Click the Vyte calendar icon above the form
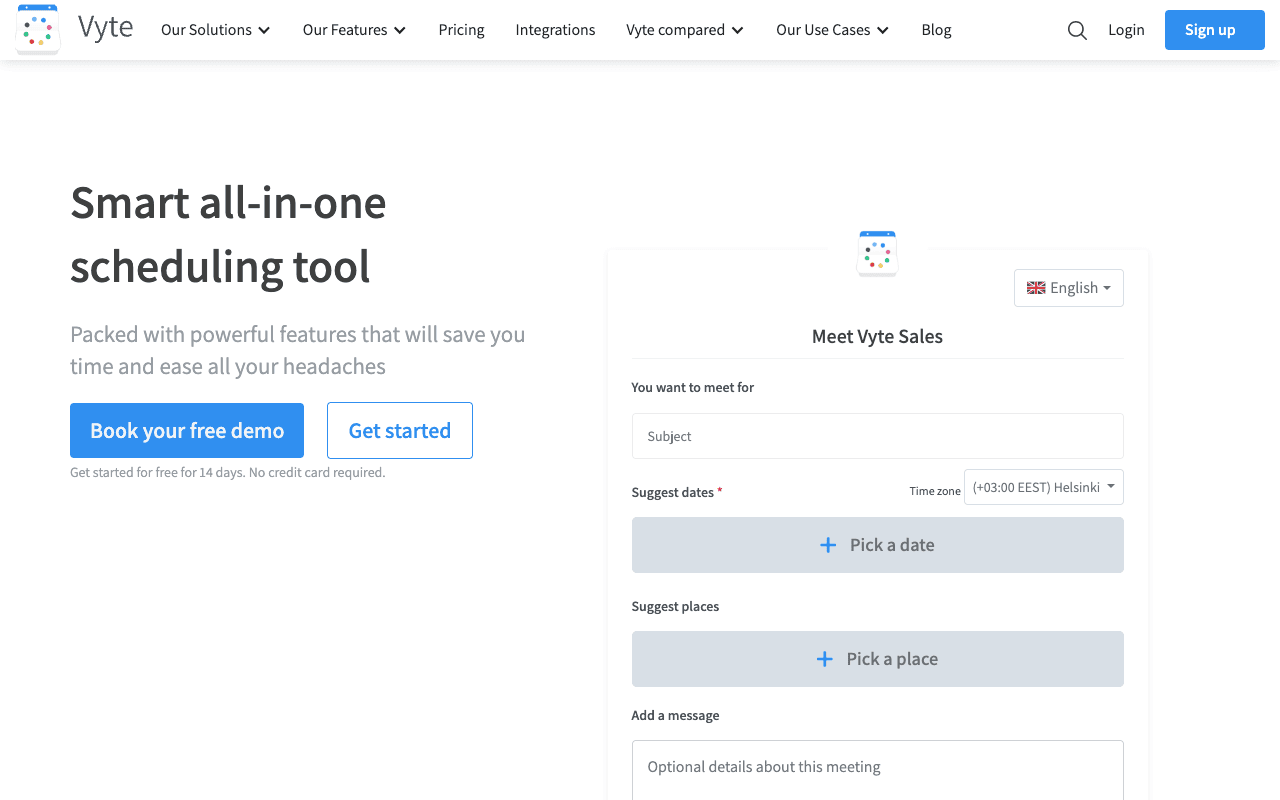1280x800 pixels. 878,253
